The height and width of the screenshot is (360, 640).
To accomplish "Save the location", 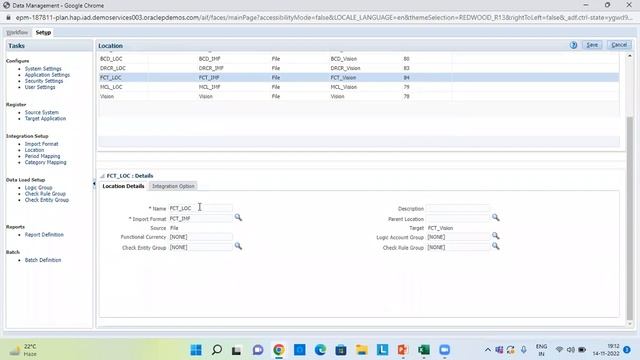I will pos(592,45).
